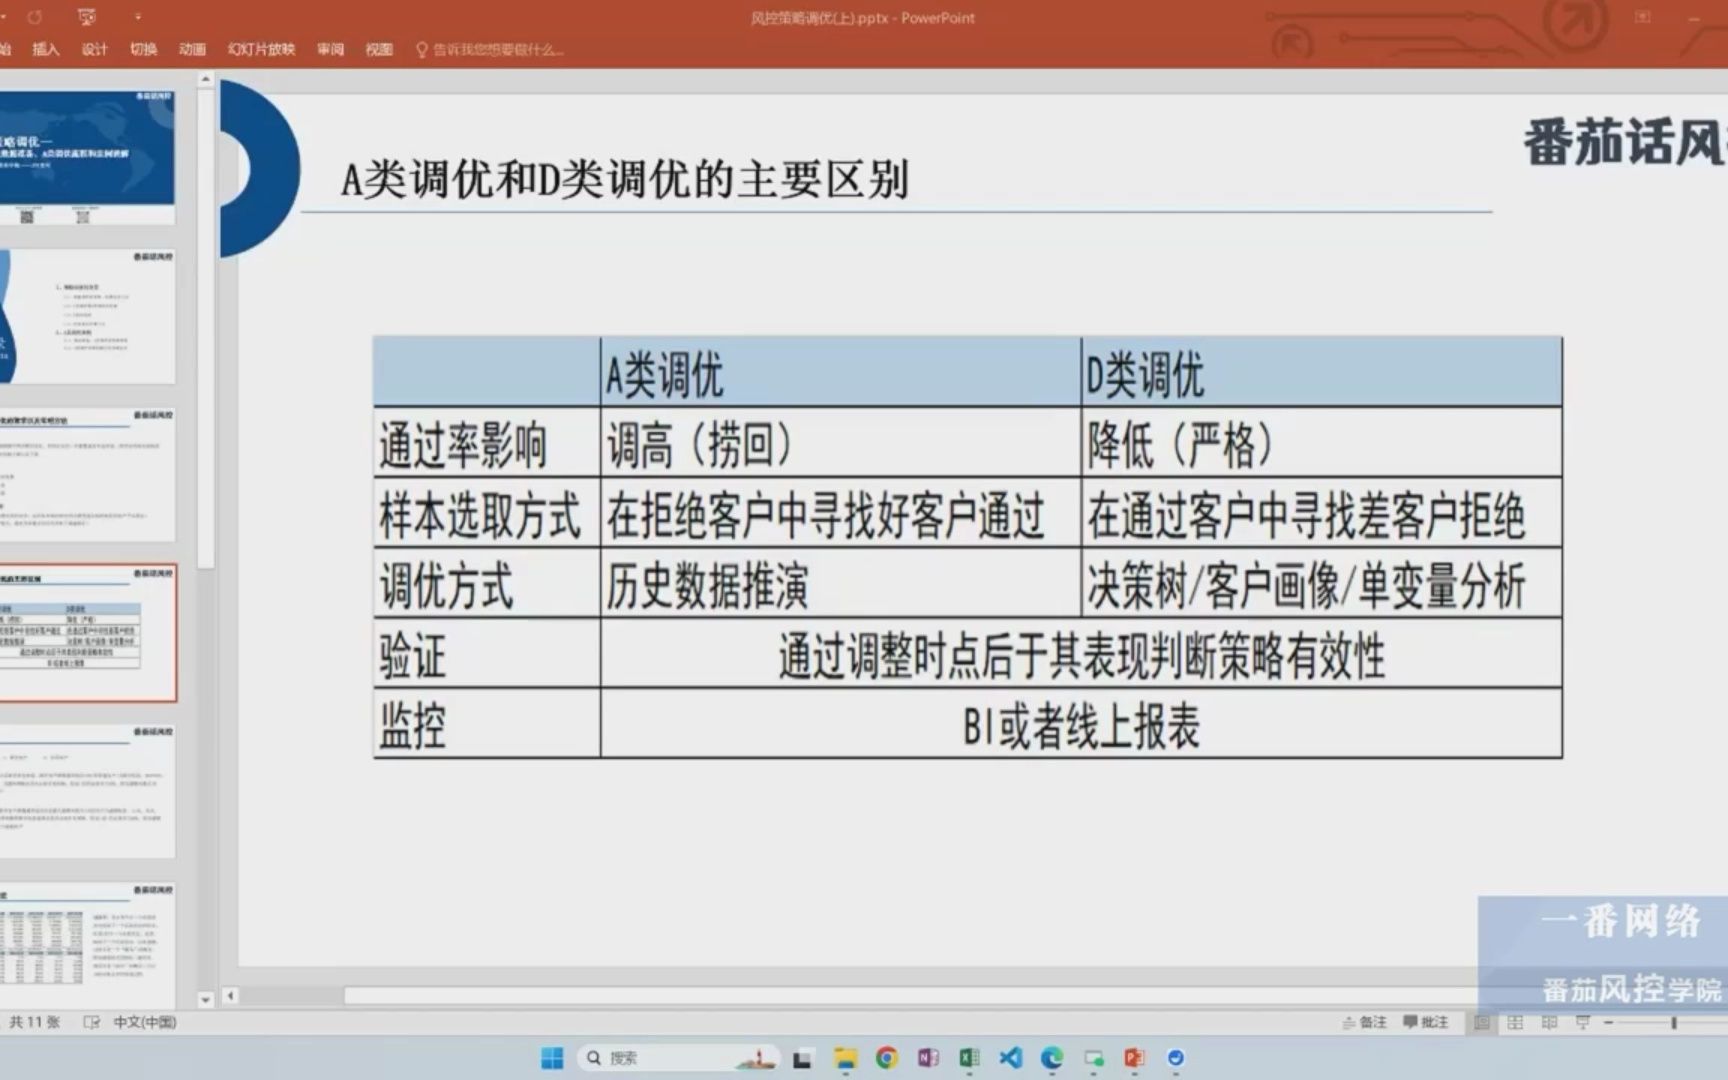Image resolution: width=1728 pixels, height=1080 pixels.
Task: Open the 中文(中国) language selector
Action: (143, 1022)
